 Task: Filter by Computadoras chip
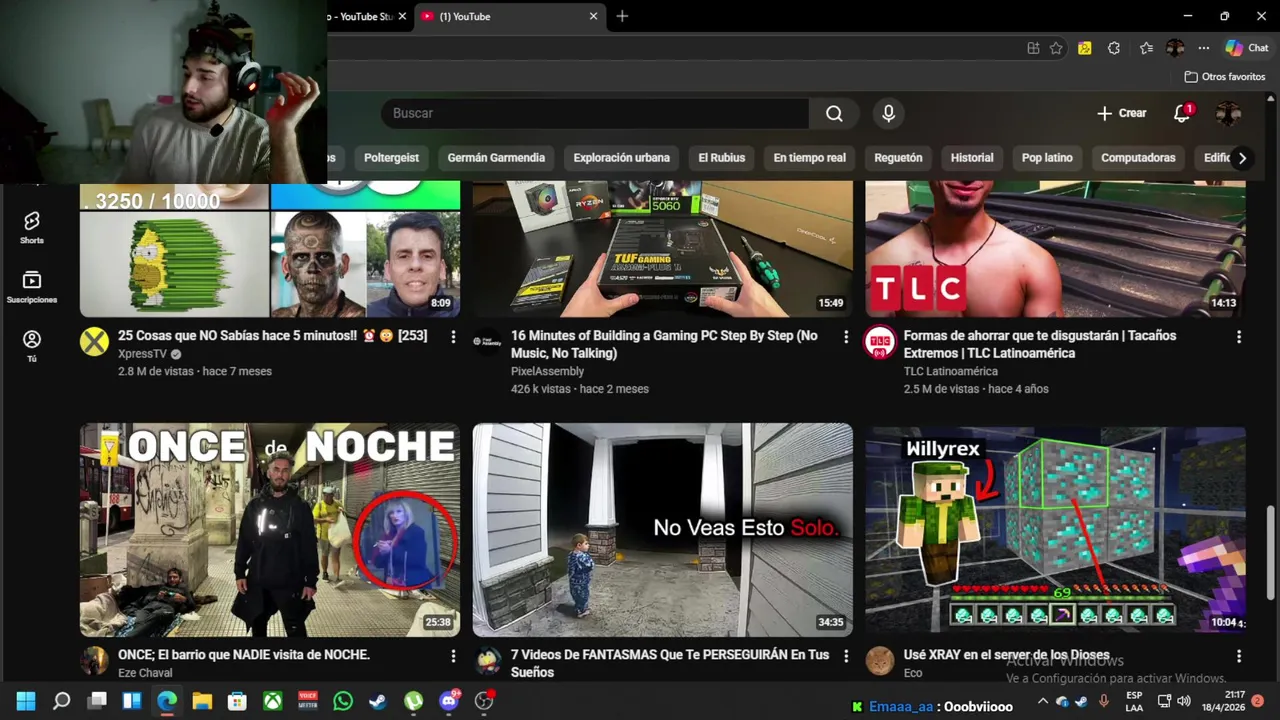click(1138, 158)
